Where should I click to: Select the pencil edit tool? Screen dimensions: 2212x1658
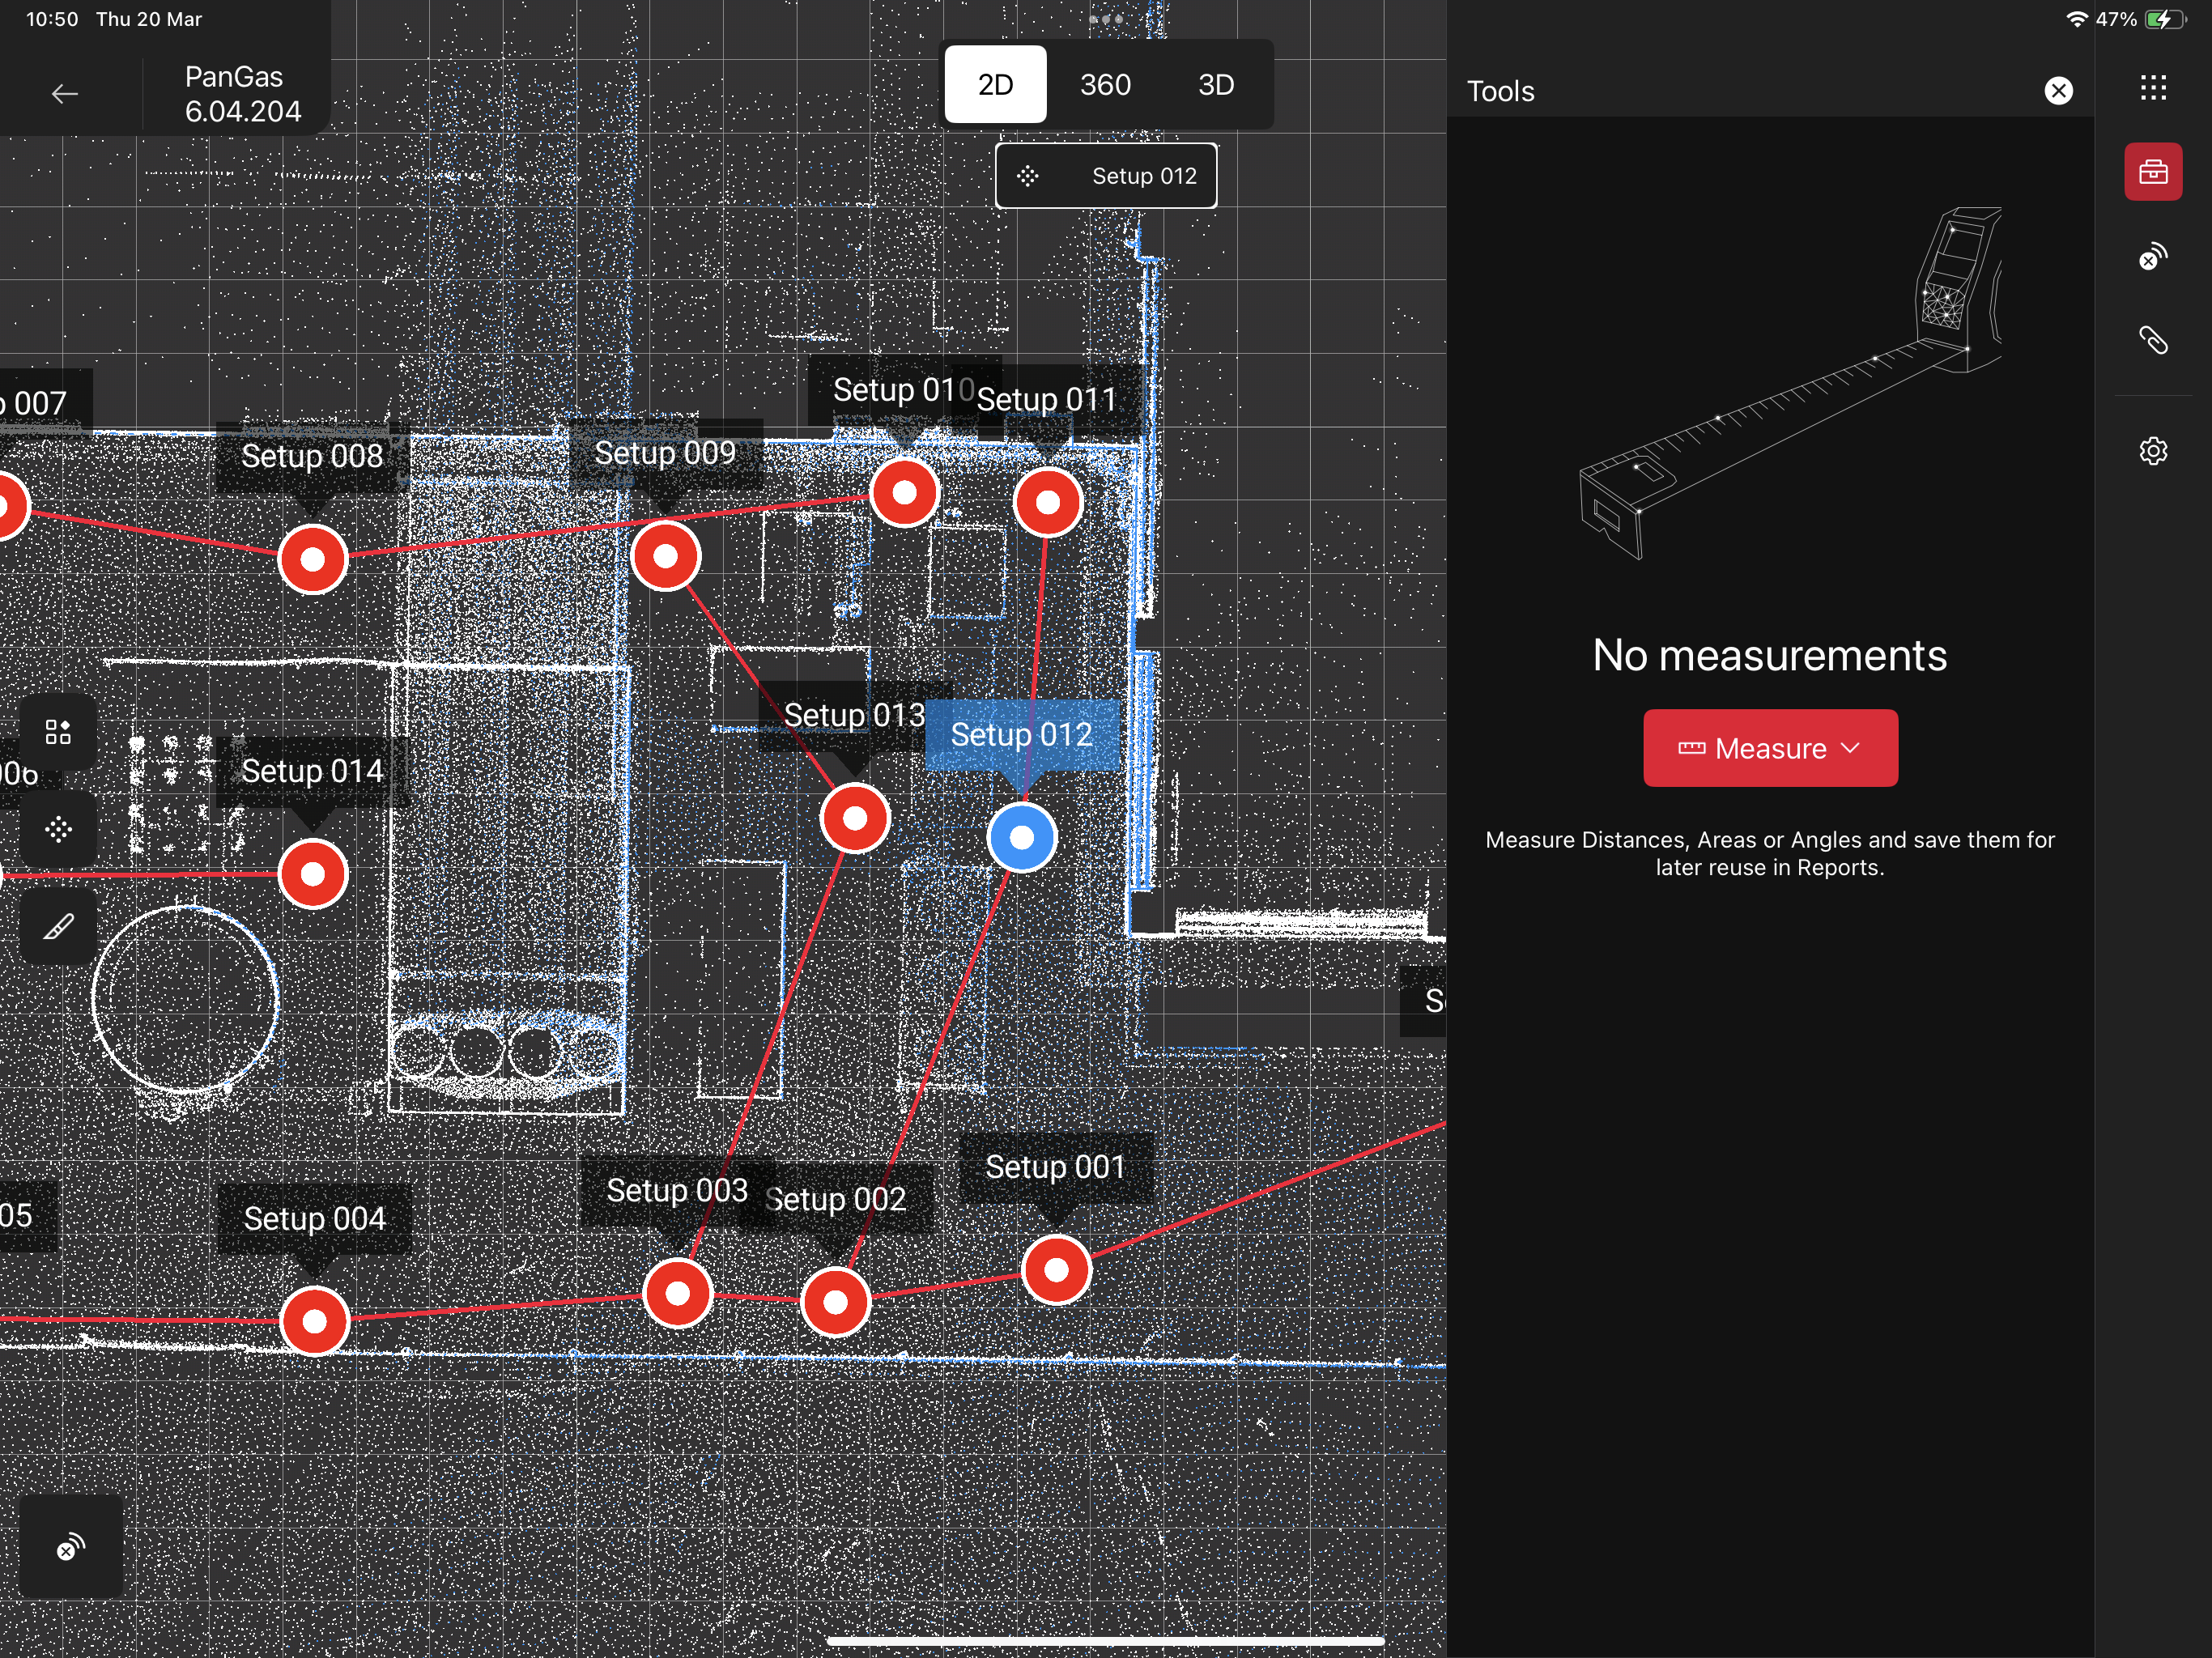click(x=58, y=927)
